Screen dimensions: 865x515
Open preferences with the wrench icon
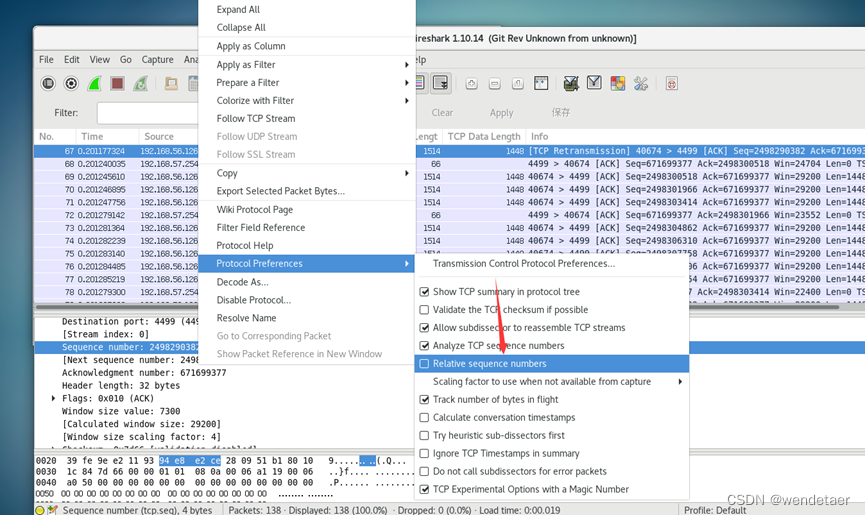pos(641,83)
